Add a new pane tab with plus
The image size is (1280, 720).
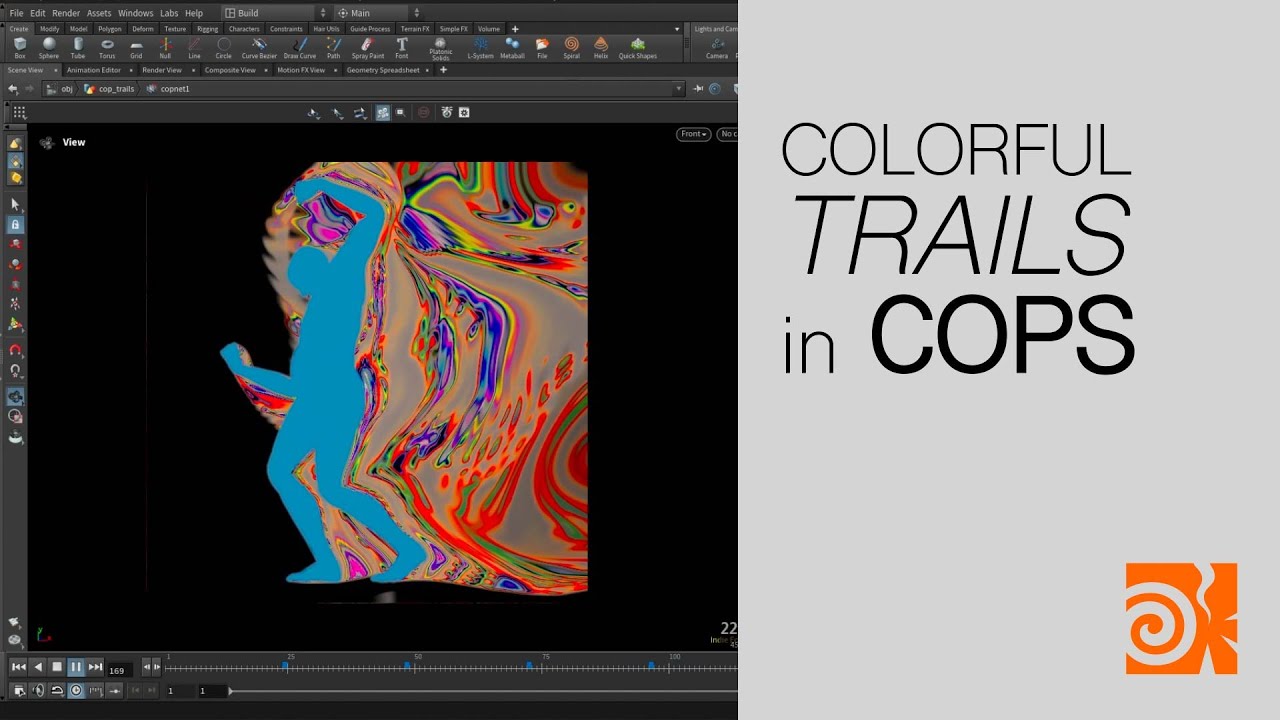pyautogui.click(x=443, y=70)
